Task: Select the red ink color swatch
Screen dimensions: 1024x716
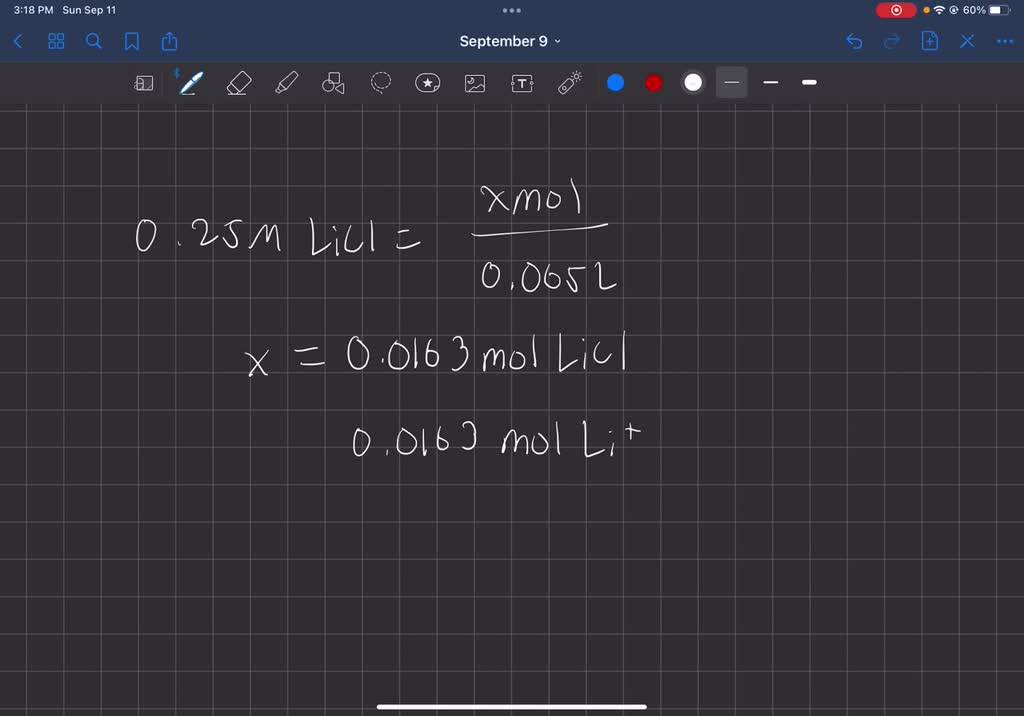Action: coord(653,83)
